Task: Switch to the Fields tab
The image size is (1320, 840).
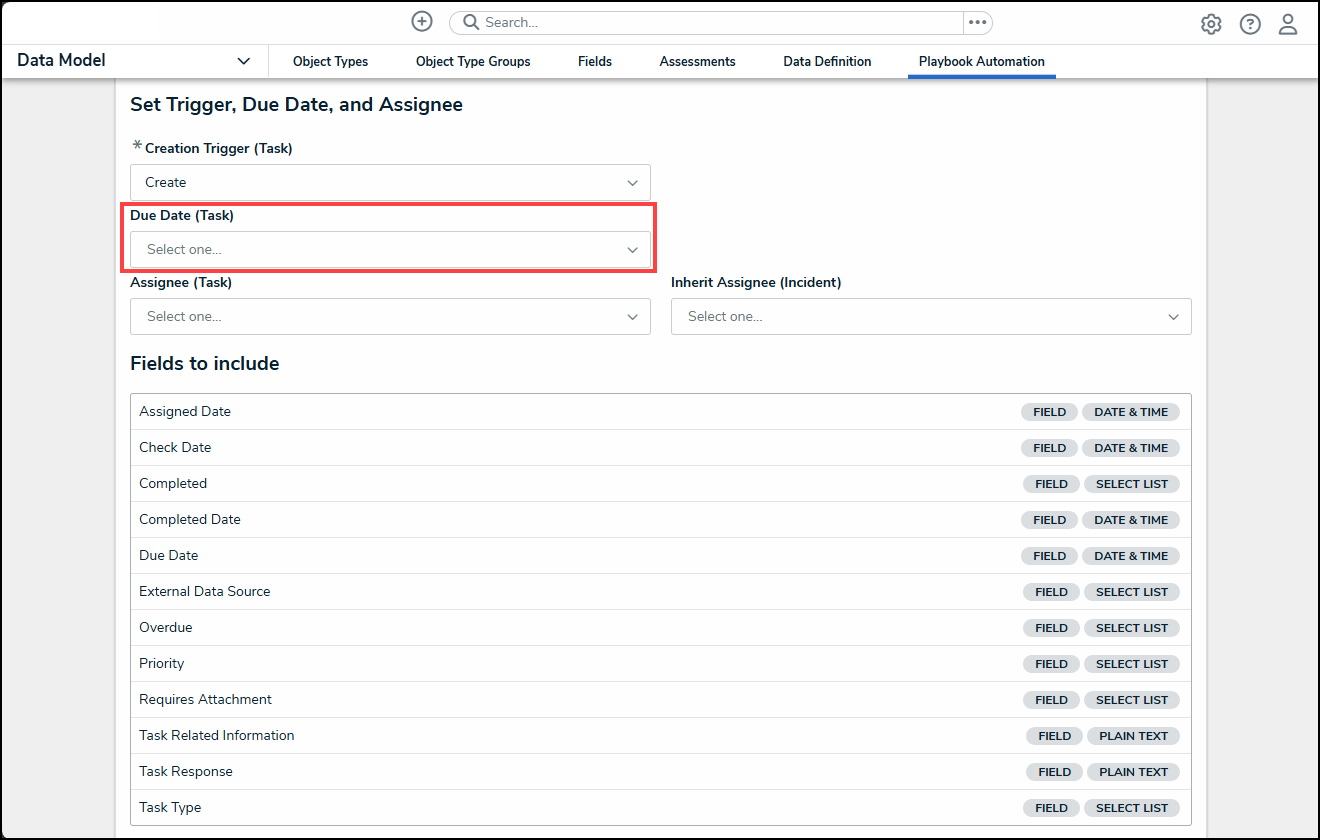Action: (595, 62)
